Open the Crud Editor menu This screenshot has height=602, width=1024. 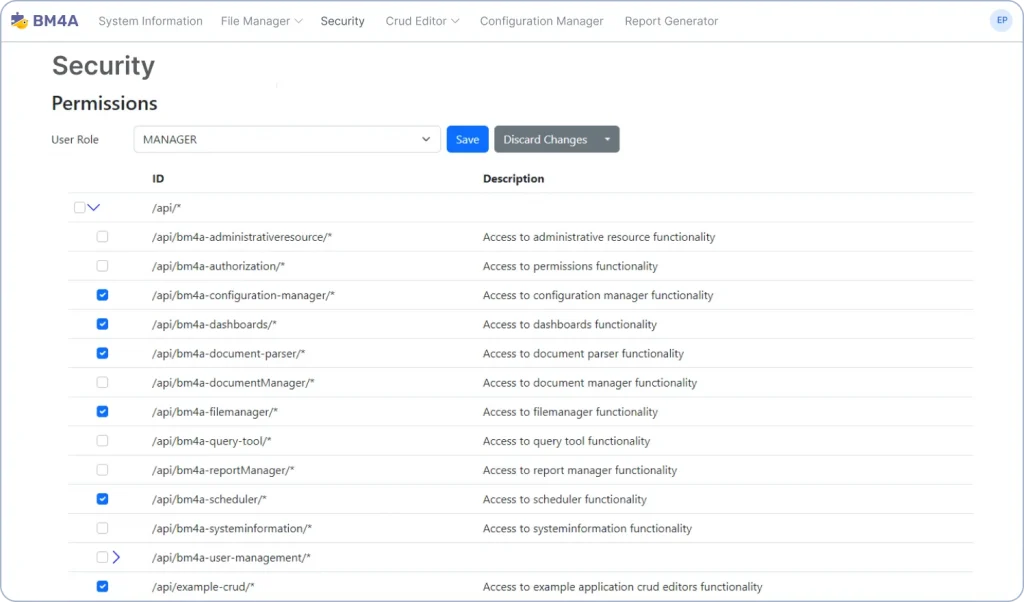[x=422, y=21]
